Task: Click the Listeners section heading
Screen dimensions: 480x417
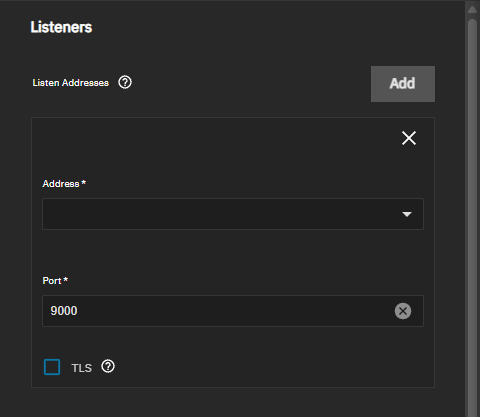Action: click(61, 27)
